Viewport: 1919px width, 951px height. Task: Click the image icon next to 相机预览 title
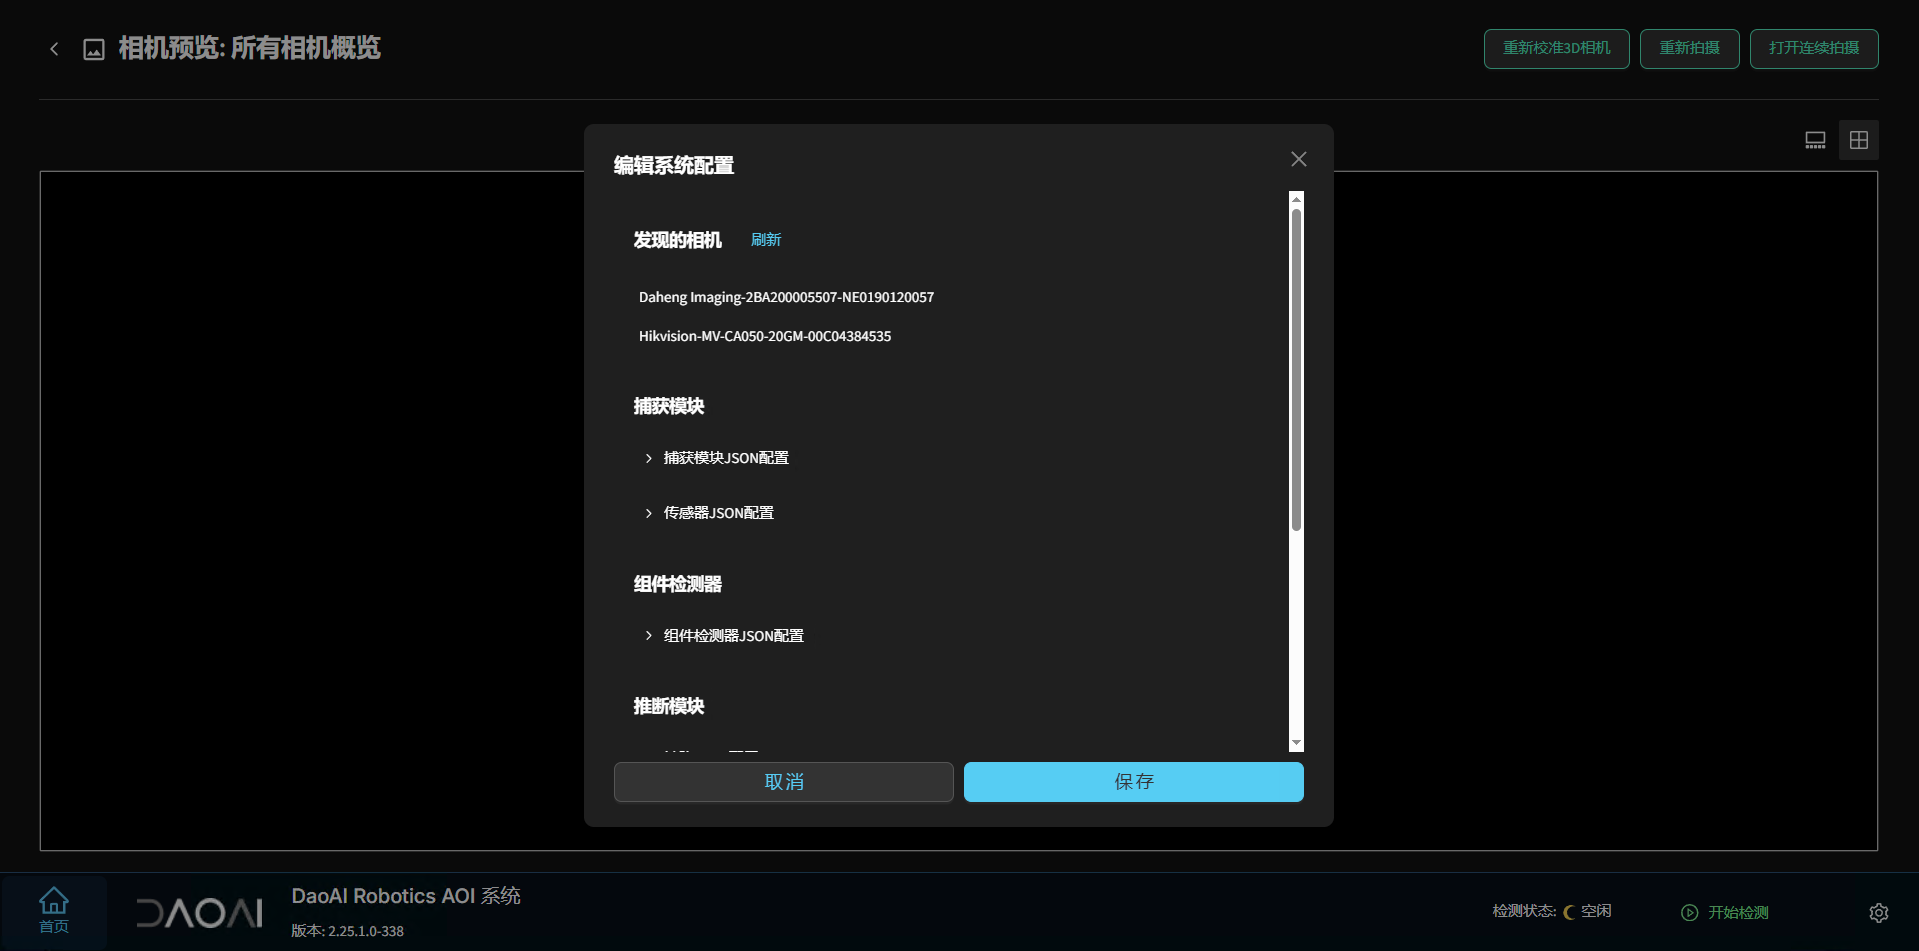click(94, 49)
